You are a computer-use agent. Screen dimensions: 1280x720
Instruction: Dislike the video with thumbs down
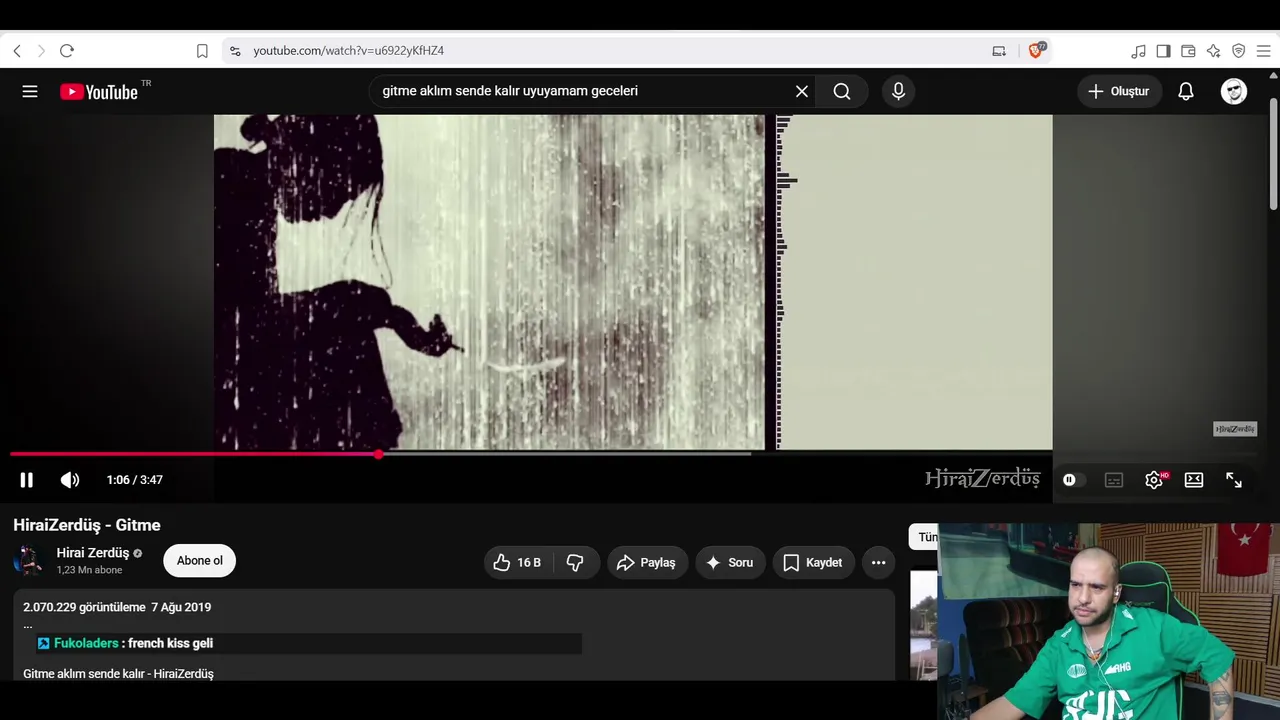[x=576, y=563]
